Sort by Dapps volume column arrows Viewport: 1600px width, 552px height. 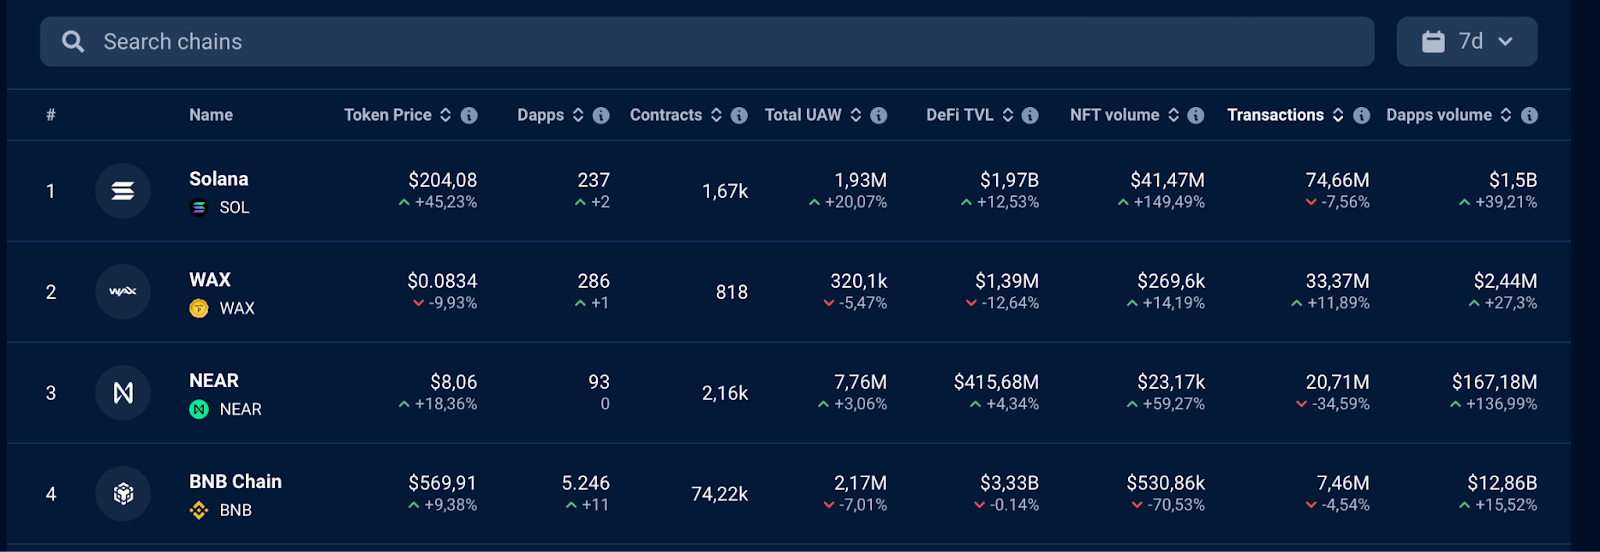[x=1506, y=115]
